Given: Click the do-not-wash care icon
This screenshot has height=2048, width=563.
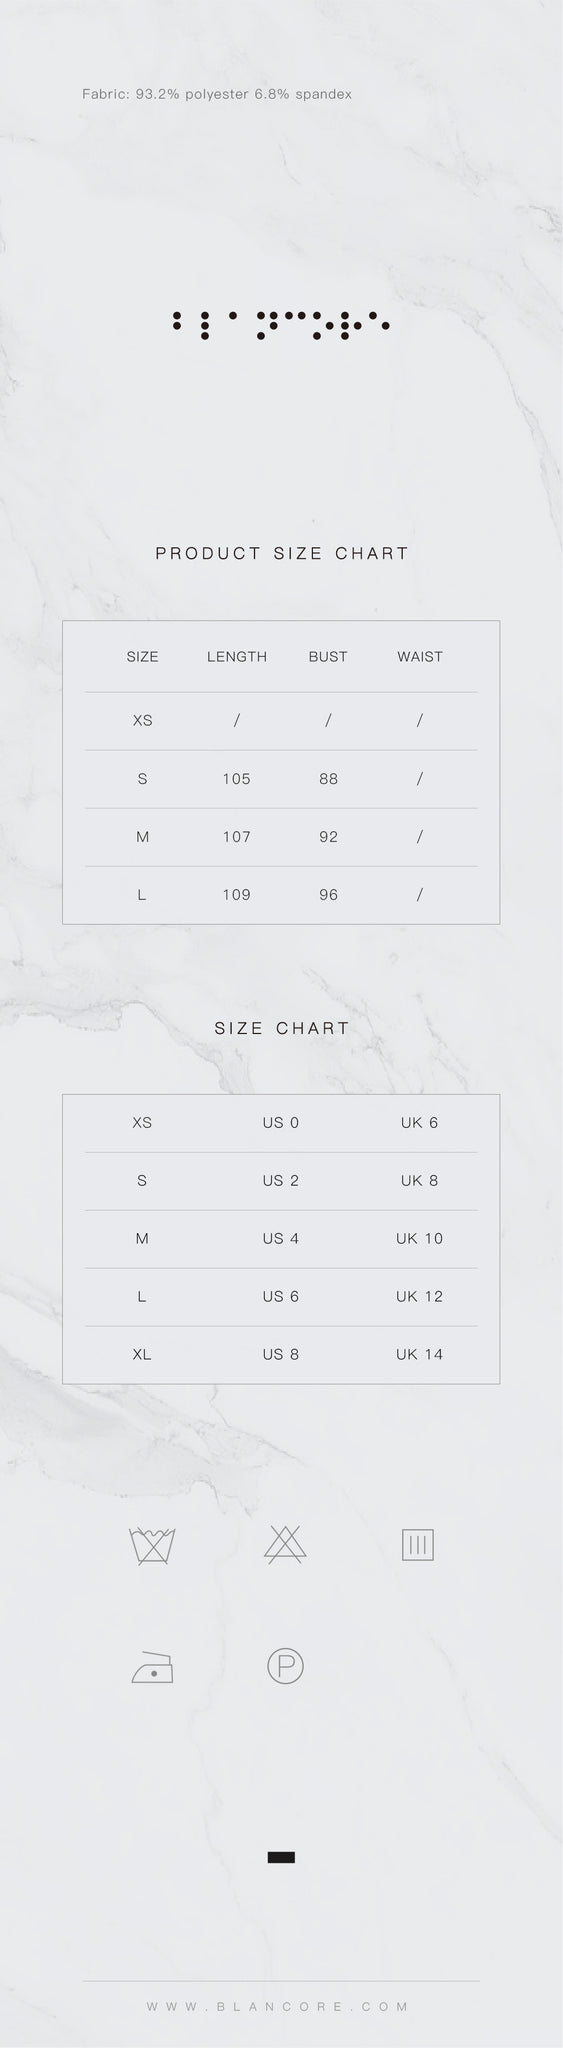Looking at the screenshot, I should [x=153, y=1546].
